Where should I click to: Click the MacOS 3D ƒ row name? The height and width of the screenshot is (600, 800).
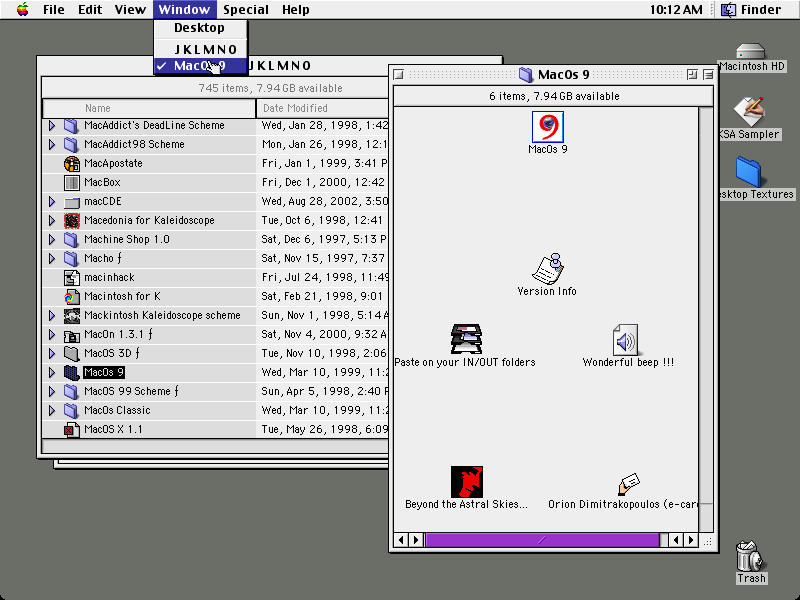(x=112, y=353)
